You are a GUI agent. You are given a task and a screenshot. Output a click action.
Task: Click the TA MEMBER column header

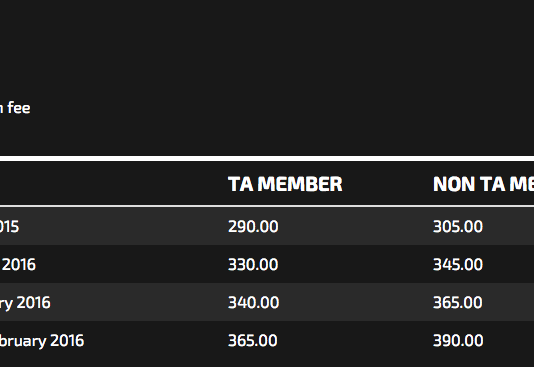coord(285,184)
